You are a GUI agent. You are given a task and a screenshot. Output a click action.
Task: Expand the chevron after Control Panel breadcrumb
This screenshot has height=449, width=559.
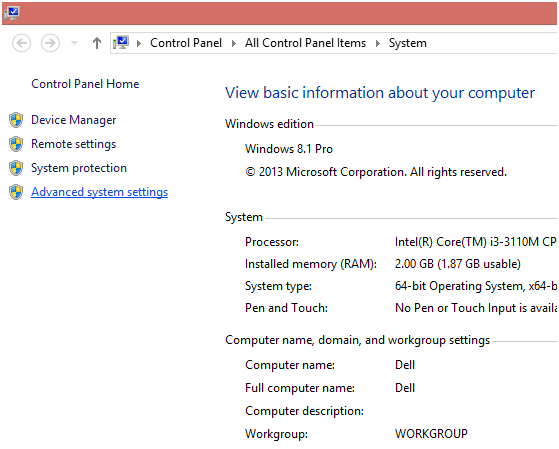click(x=234, y=44)
